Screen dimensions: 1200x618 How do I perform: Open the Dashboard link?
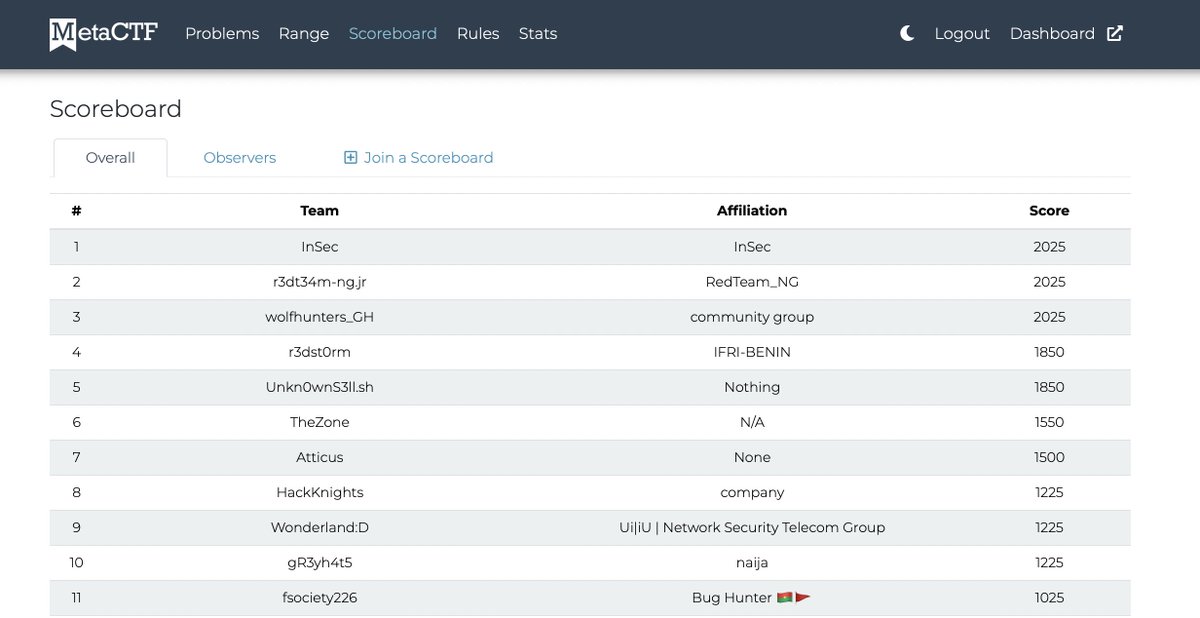click(x=1053, y=33)
